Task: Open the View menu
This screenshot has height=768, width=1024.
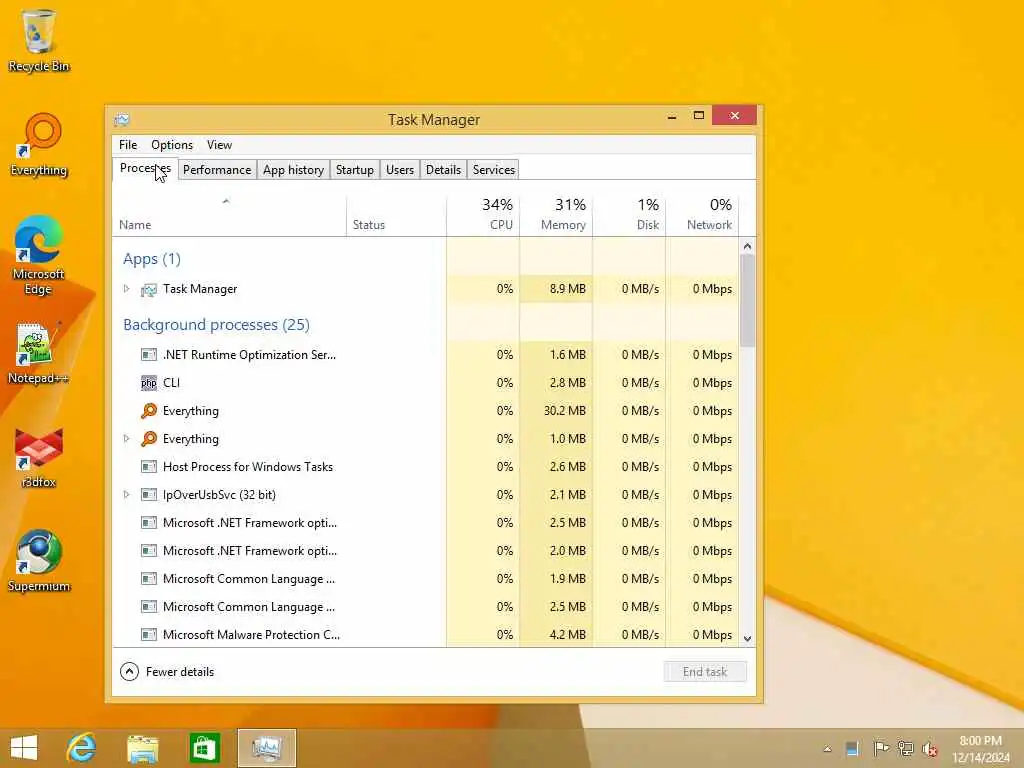Action: tap(219, 145)
